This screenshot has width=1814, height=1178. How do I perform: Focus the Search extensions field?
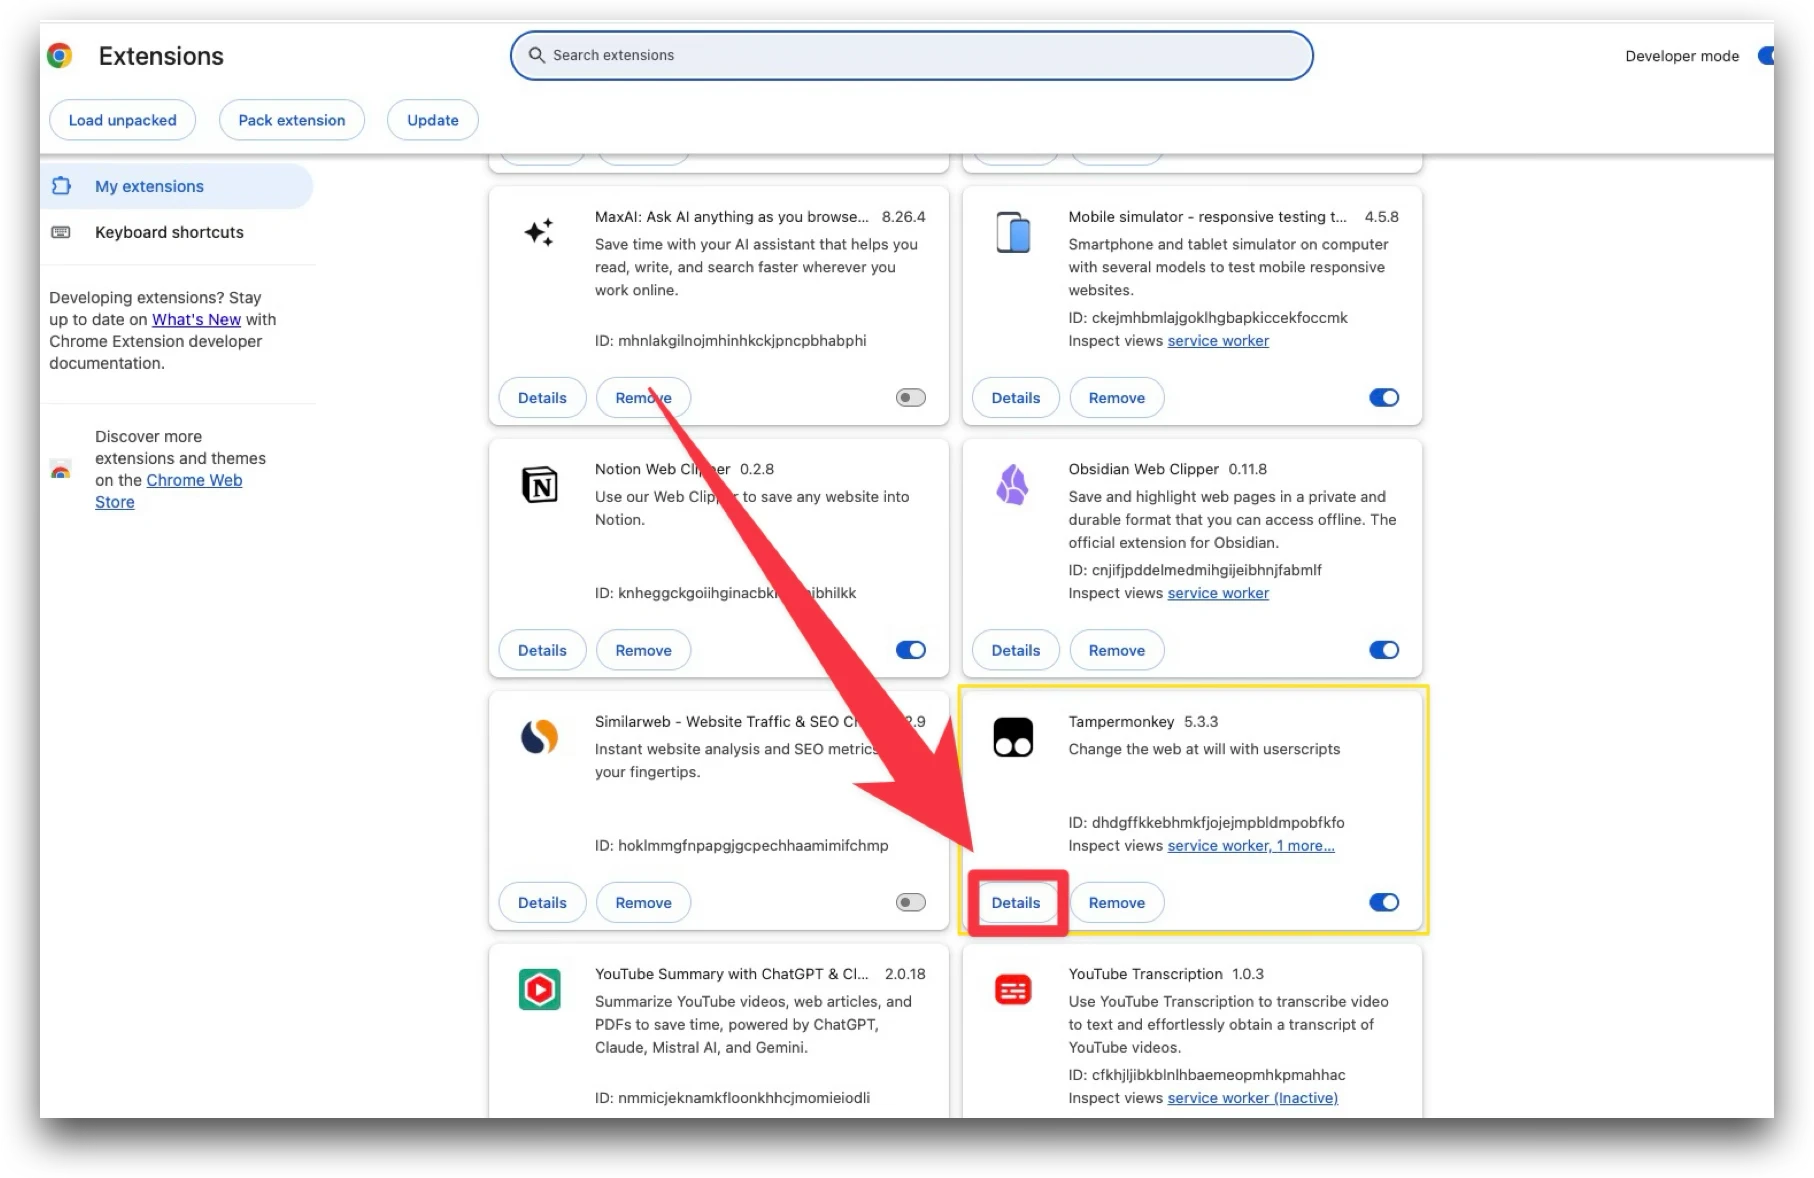click(x=911, y=55)
